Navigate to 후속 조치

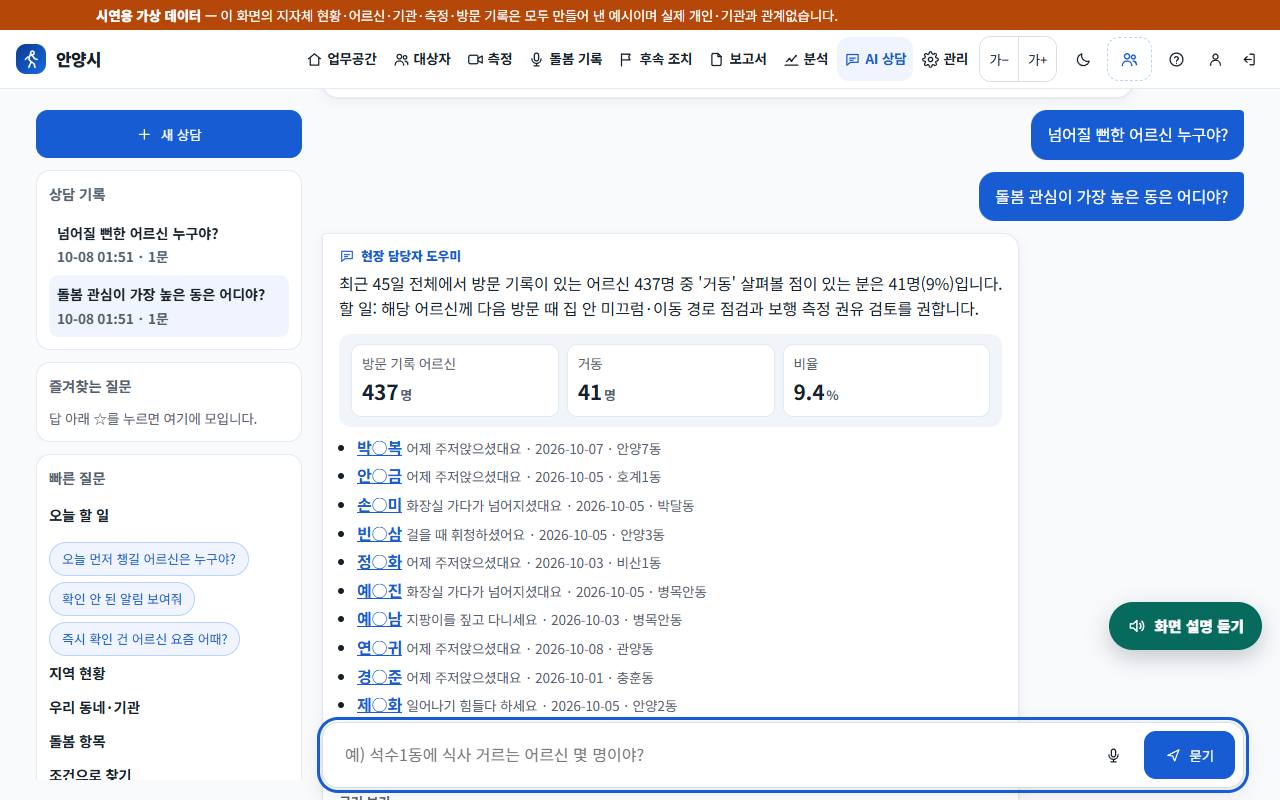tap(655, 59)
